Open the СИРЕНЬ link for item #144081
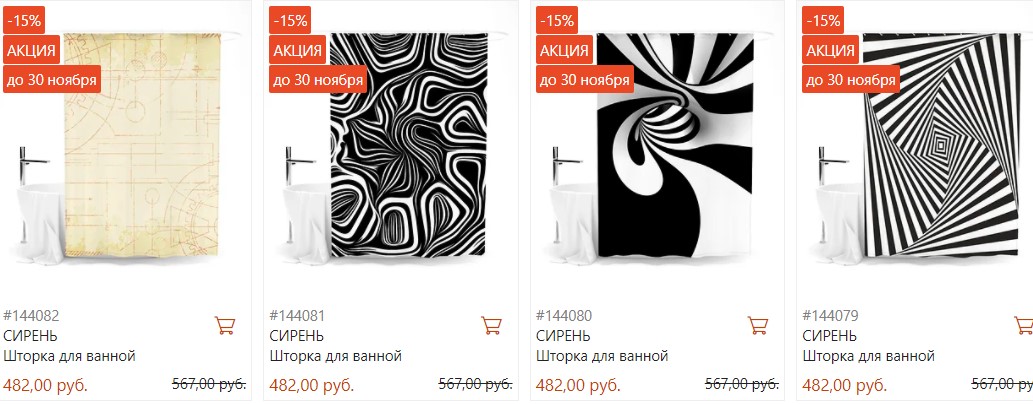 [296, 336]
